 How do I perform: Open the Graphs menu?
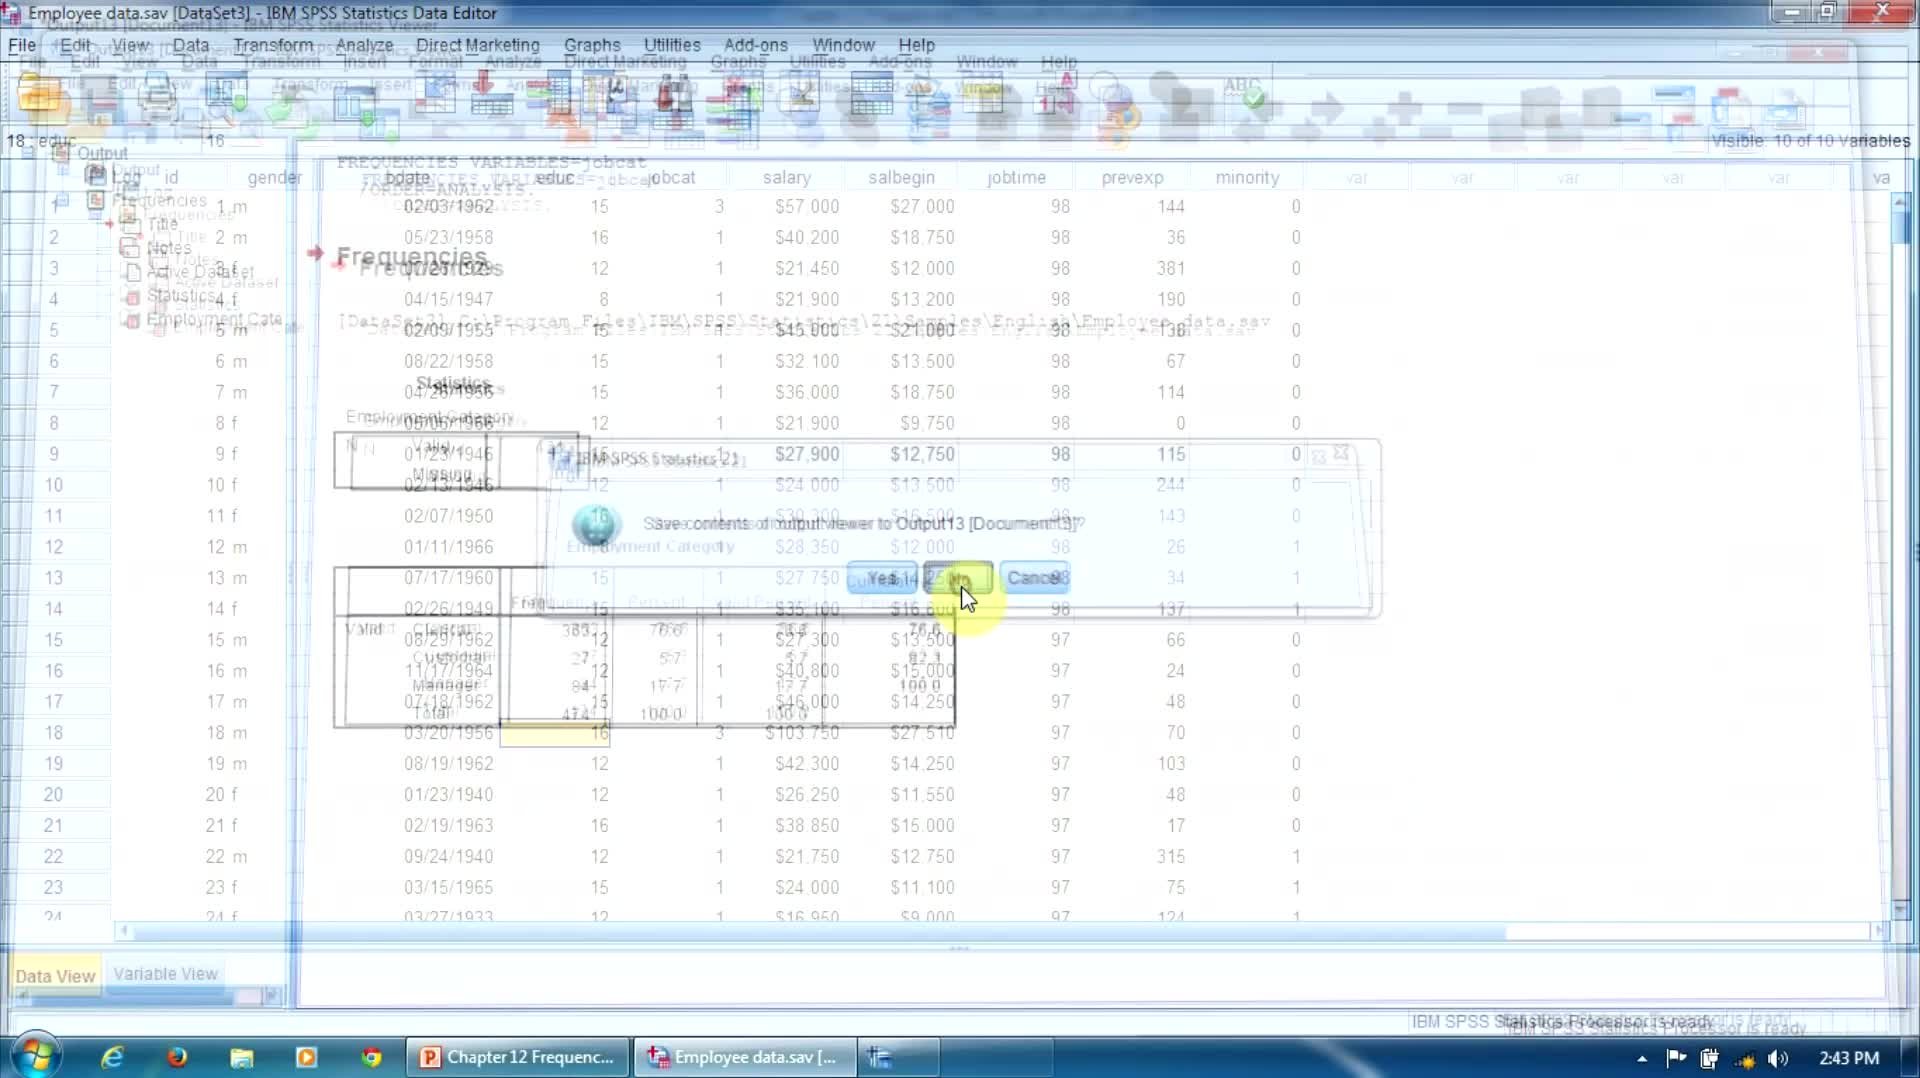click(592, 45)
